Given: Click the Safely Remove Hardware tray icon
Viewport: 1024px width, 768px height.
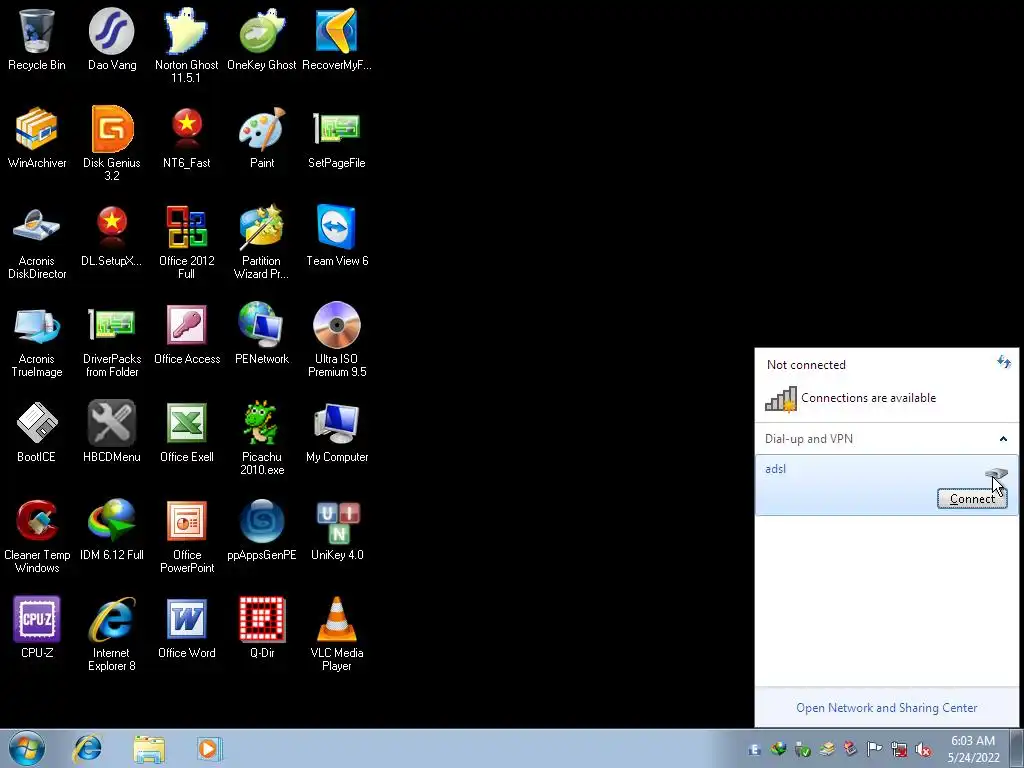Looking at the screenshot, I should [x=803, y=750].
